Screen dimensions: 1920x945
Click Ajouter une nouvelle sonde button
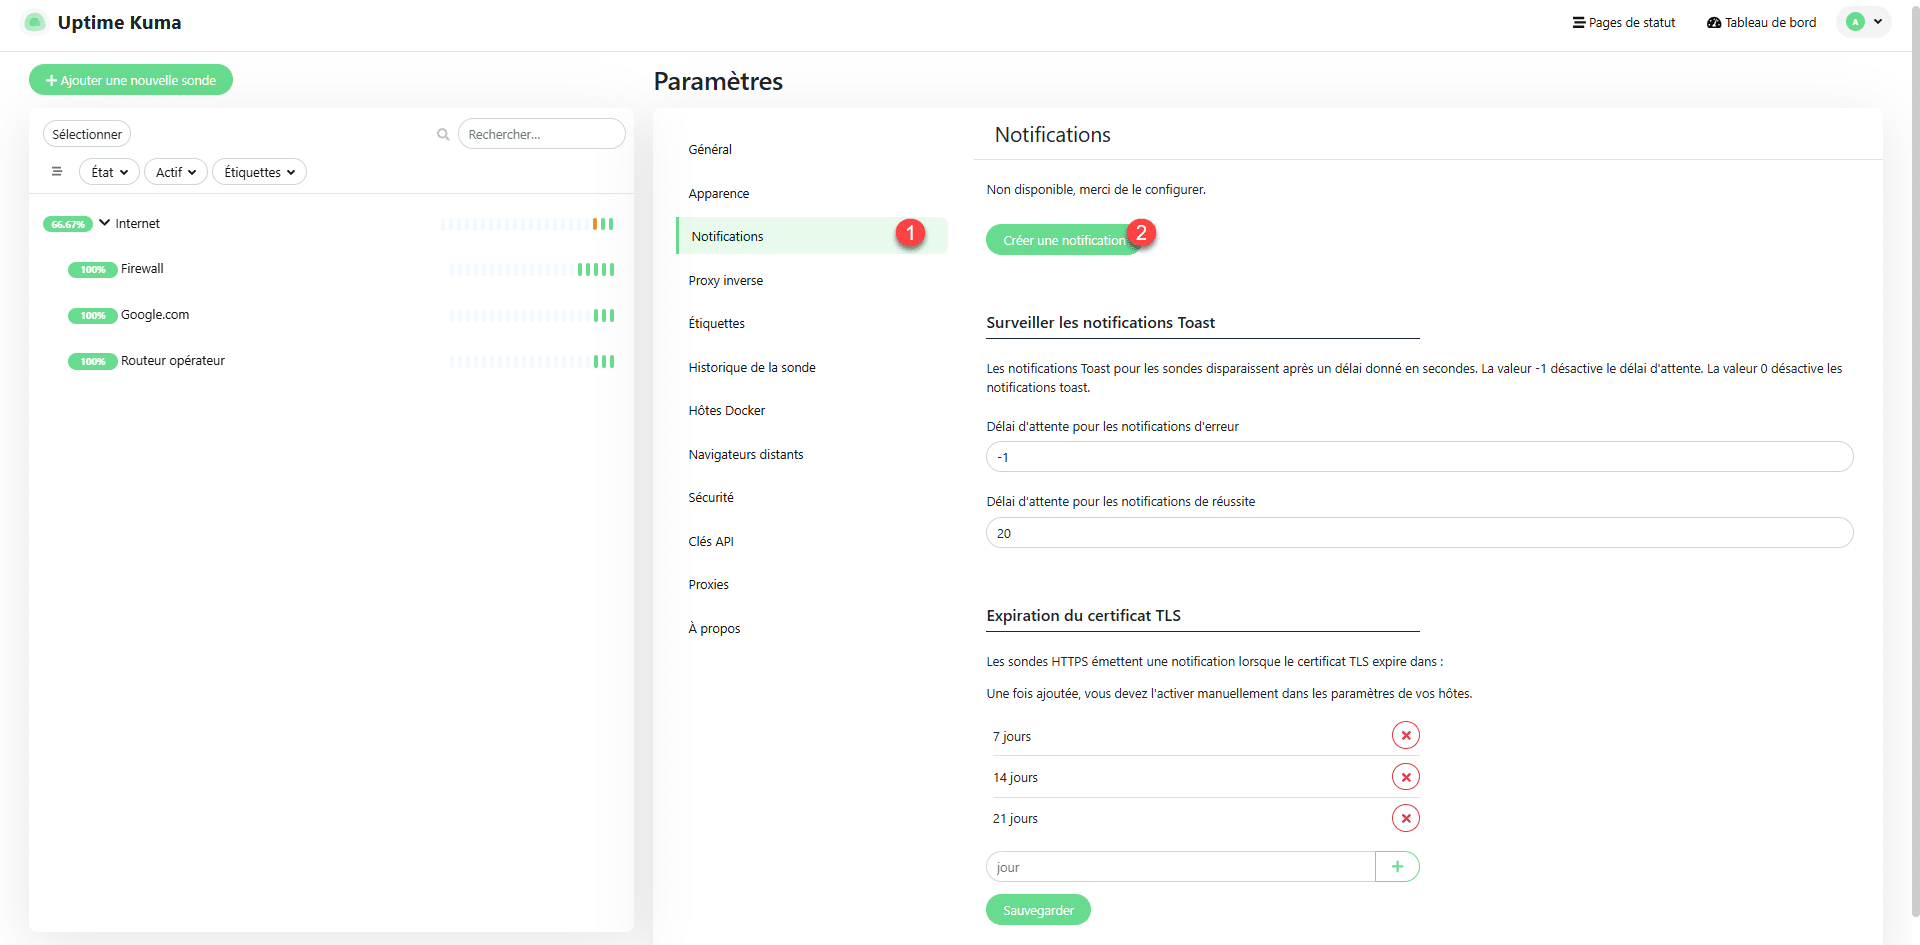(131, 80)
